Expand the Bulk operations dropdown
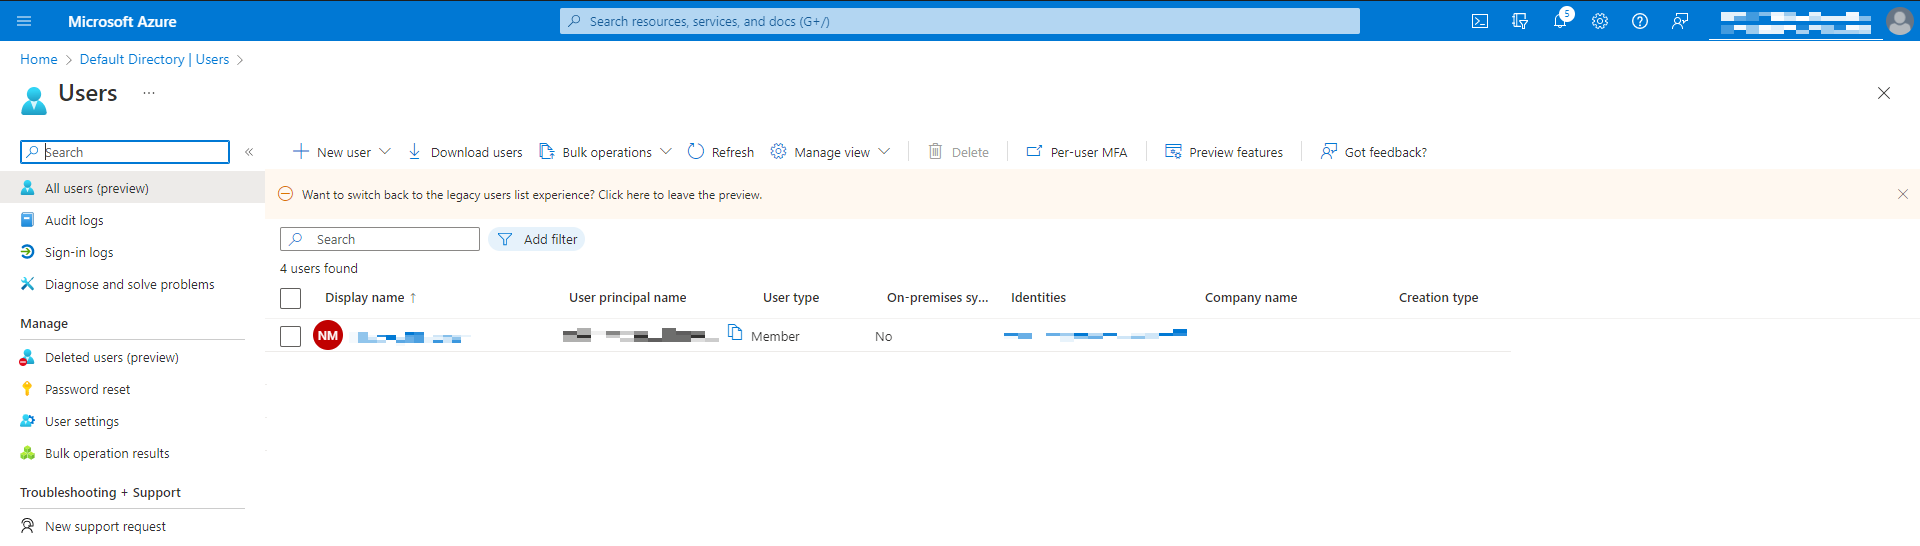1920x546 pixels. [666, 152]
